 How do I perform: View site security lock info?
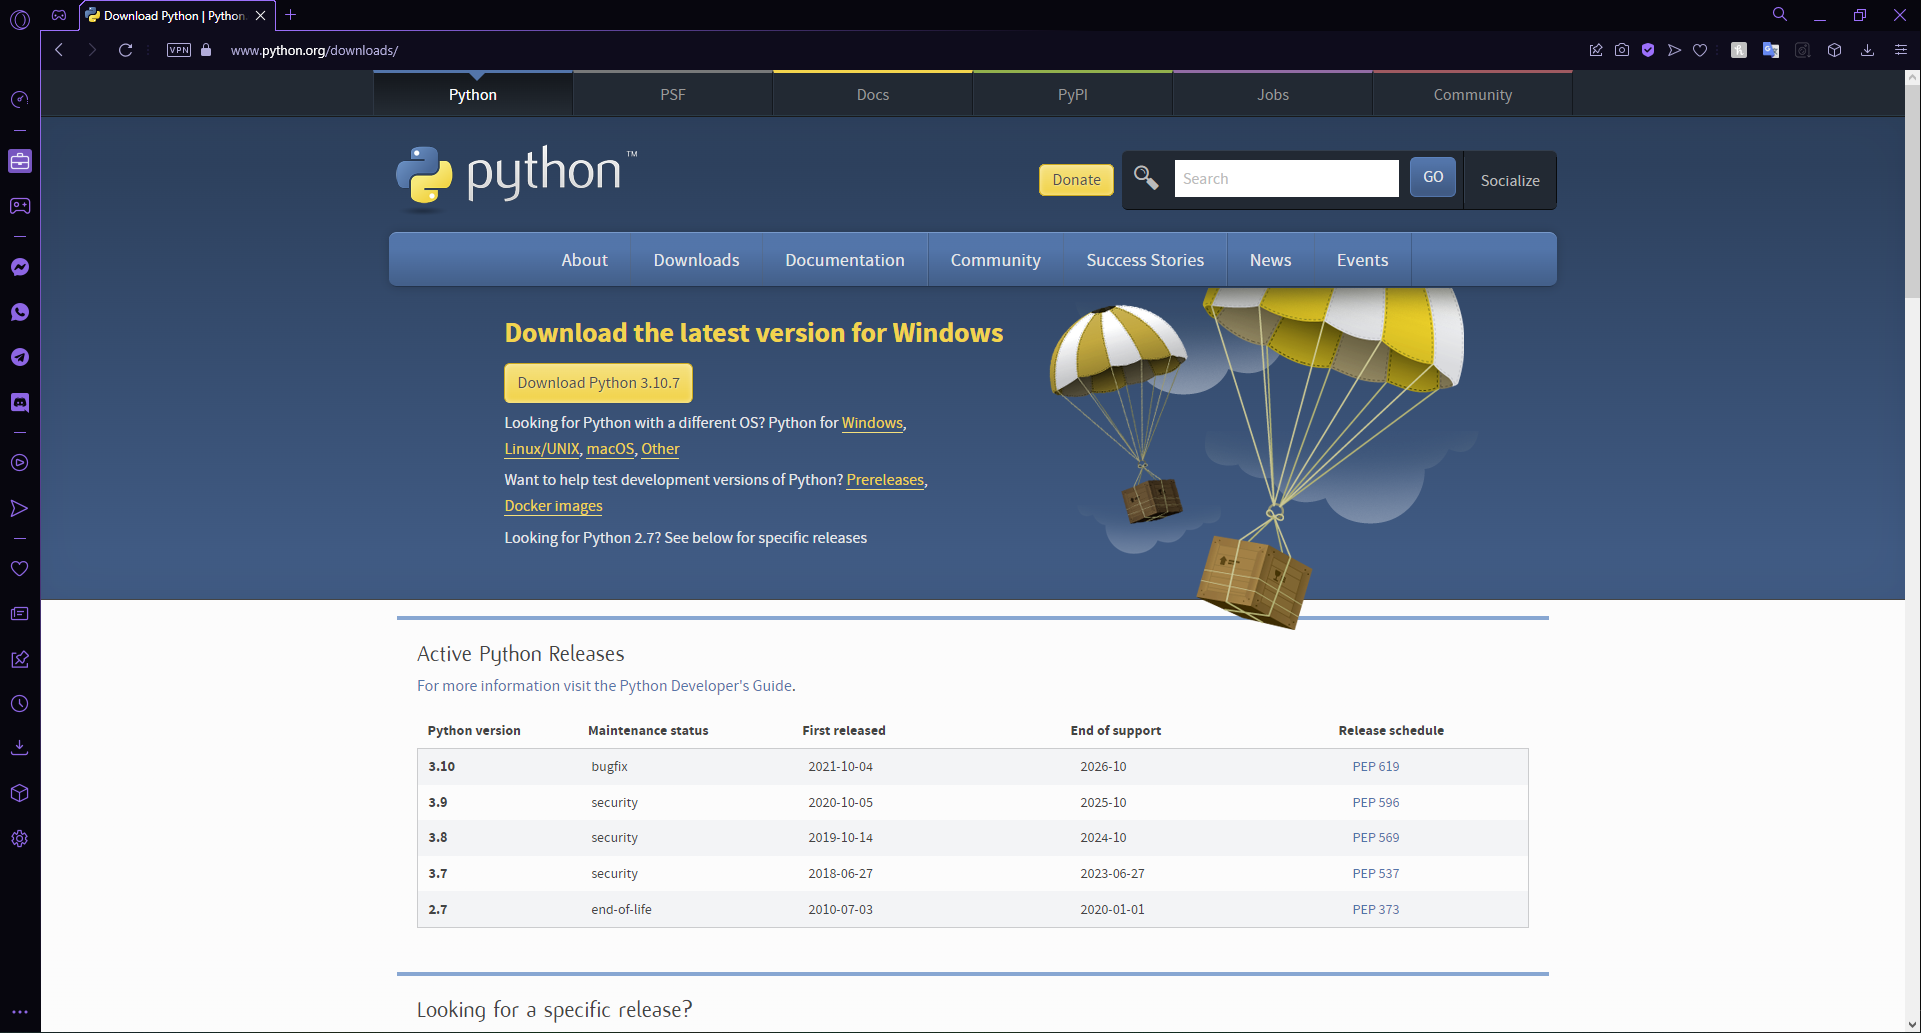click(206, 50)
